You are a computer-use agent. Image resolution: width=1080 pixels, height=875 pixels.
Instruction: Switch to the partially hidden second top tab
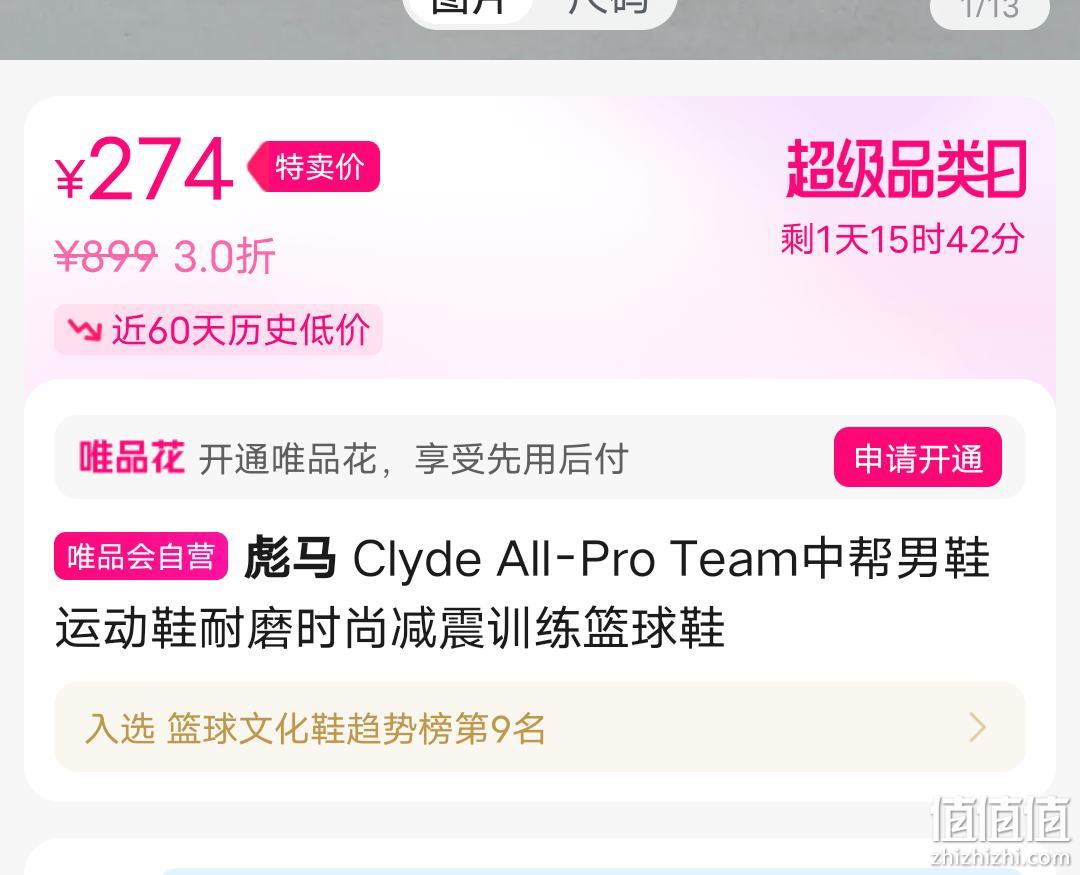(x=608, y=7)
